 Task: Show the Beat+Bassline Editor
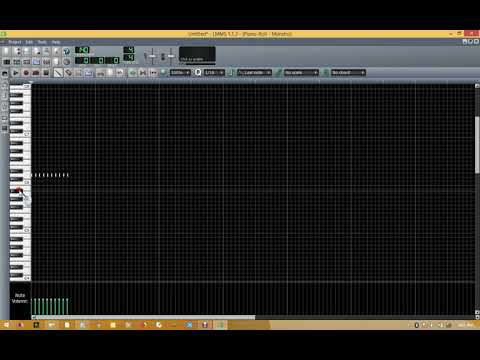click(x=17, y=62)
